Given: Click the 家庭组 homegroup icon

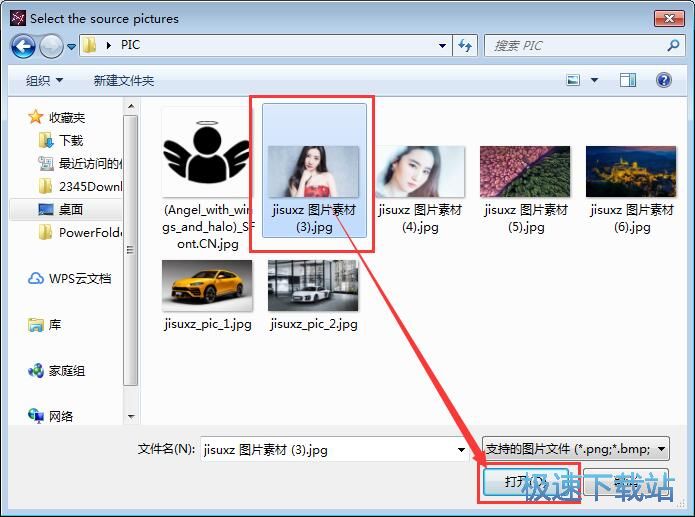Looking at the screenshot, I should (x=35, y=371).
